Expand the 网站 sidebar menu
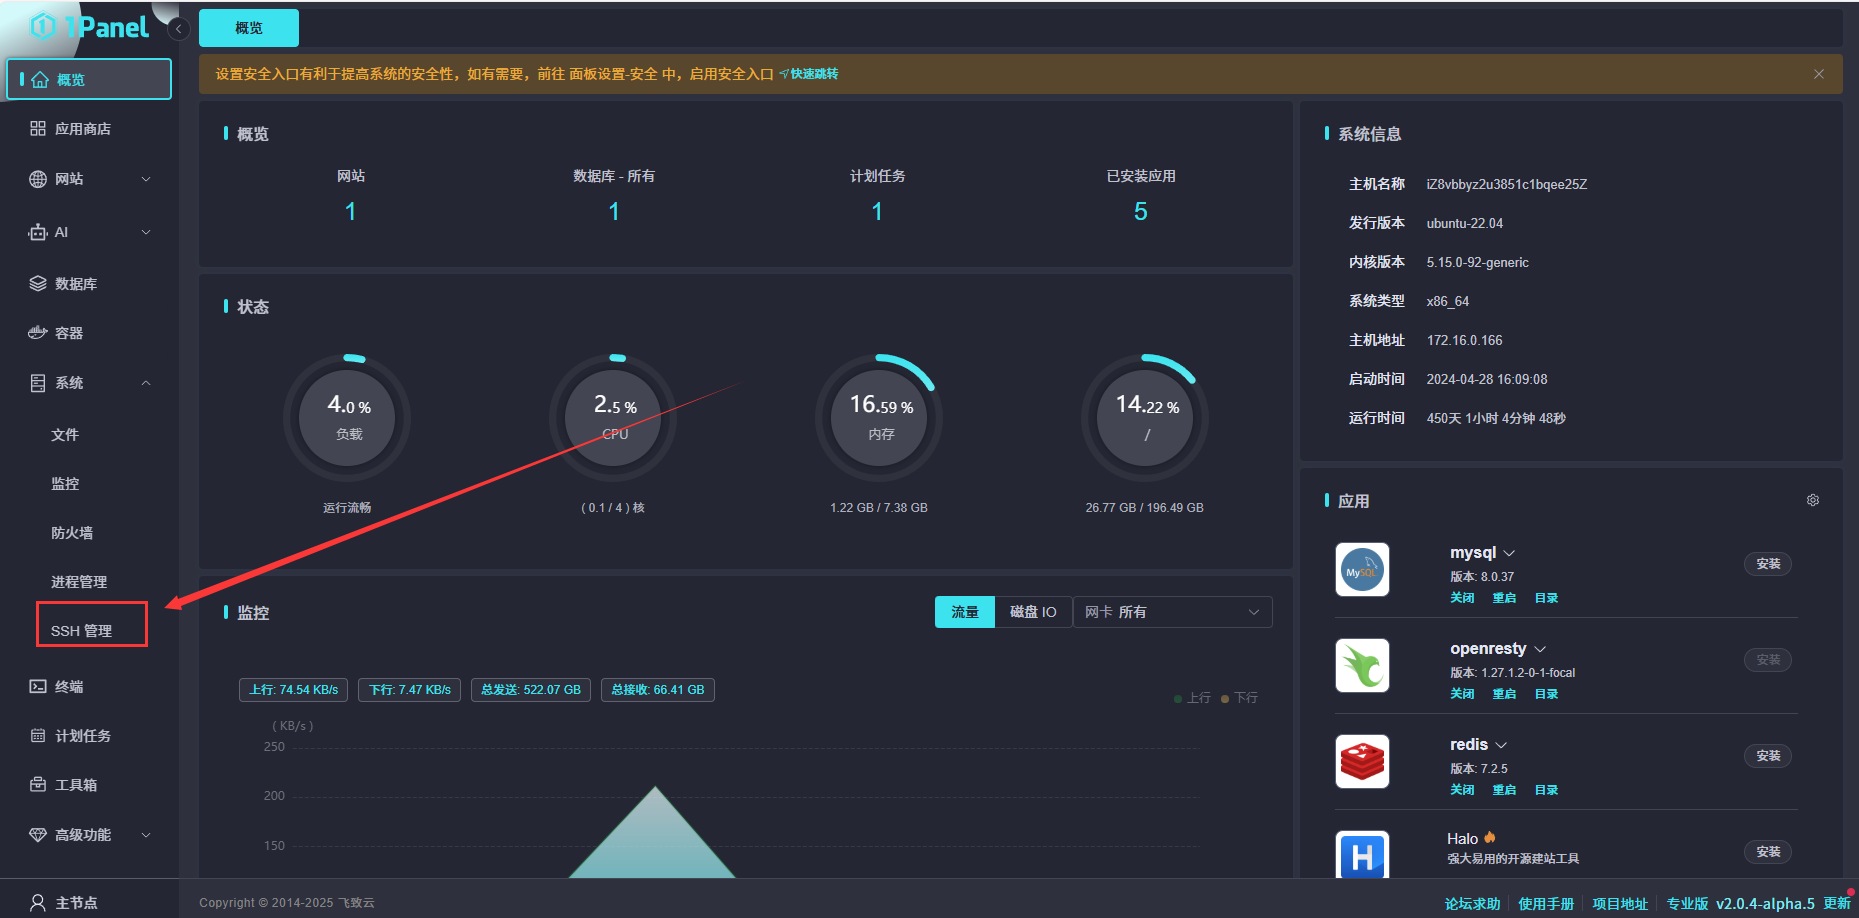This screenshot has height=918, width=1859. pyautogui.click(x=90, y=179)
